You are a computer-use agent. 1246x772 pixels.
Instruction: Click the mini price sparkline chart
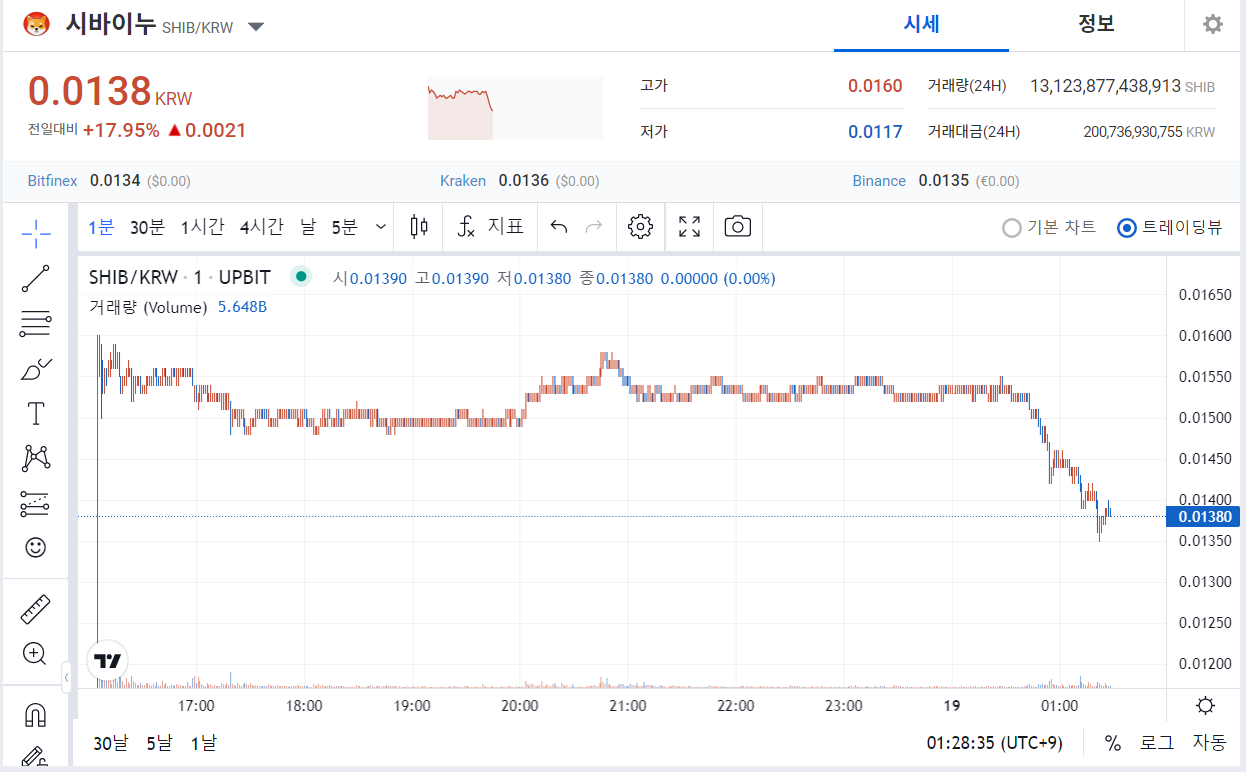515,108
